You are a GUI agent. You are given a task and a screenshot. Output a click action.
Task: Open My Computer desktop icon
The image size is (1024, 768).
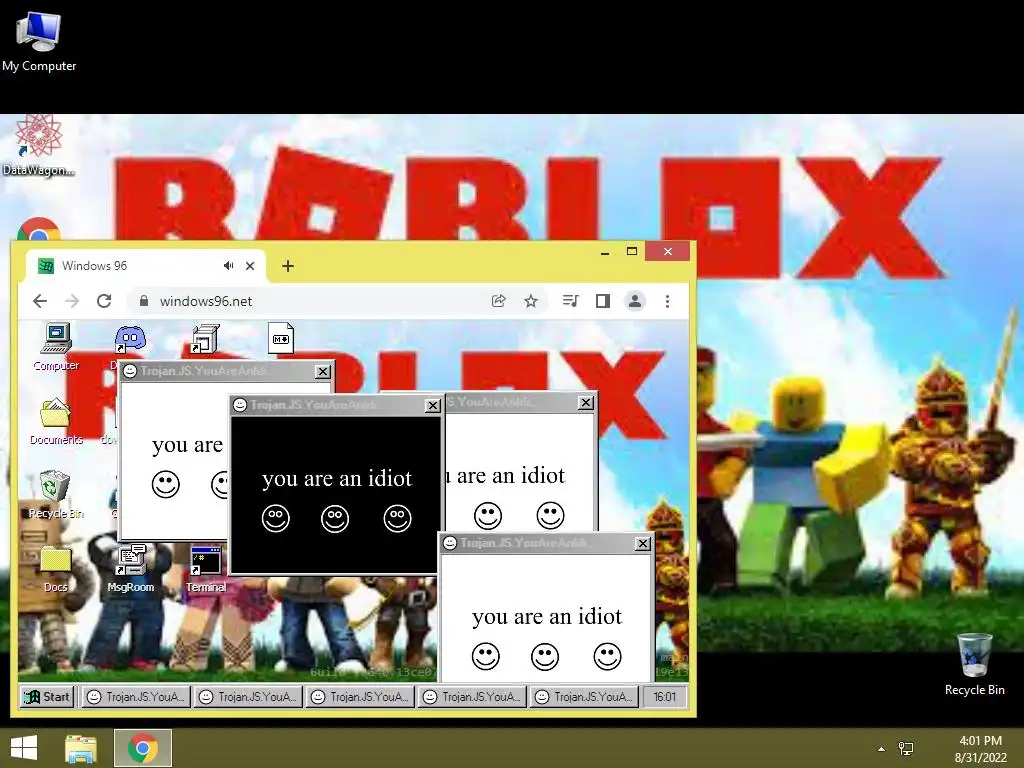pyautogui.click(x=39, y=41)
